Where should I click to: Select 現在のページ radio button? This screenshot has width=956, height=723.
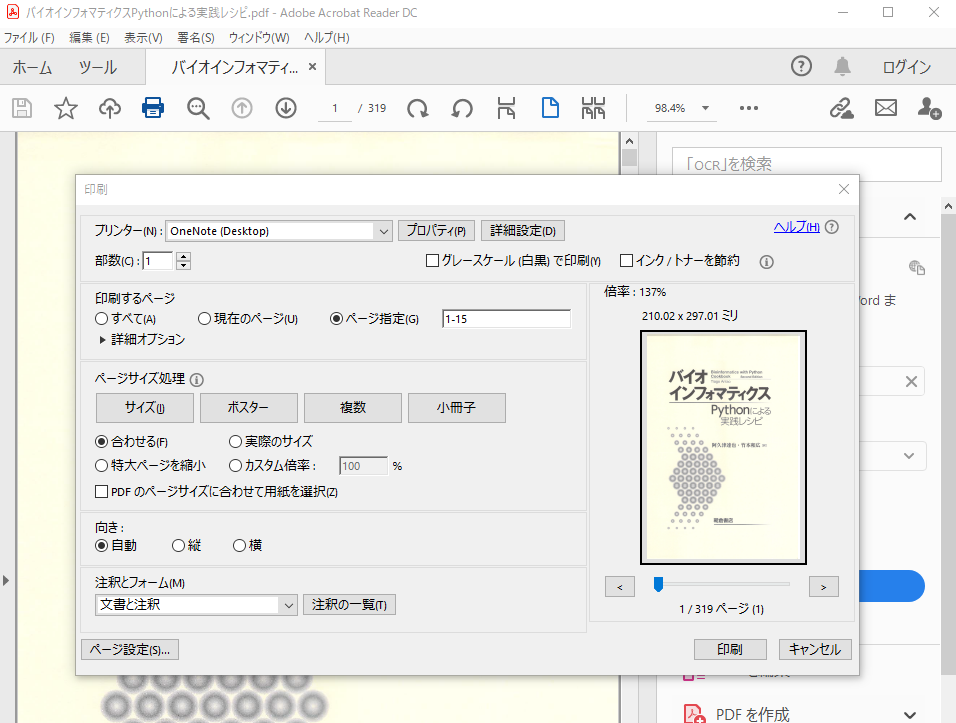tap(204, 319)
